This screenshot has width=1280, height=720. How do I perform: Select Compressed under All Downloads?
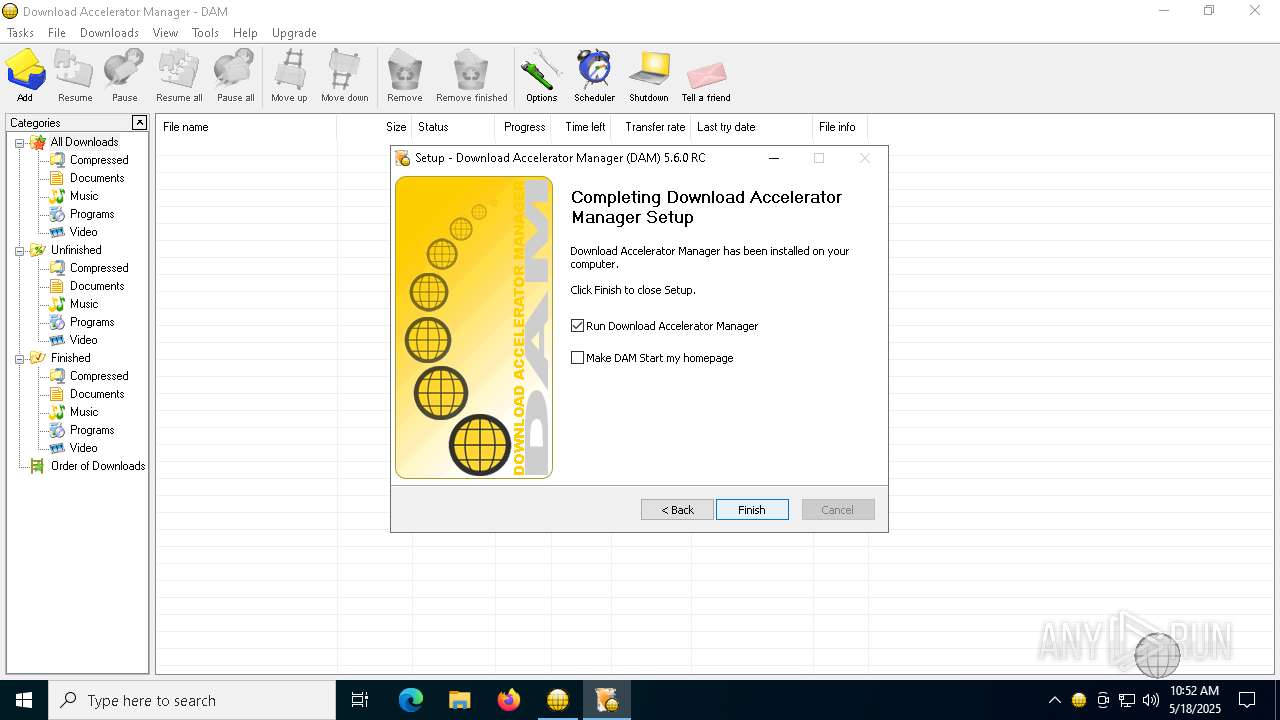click(99, 160)
